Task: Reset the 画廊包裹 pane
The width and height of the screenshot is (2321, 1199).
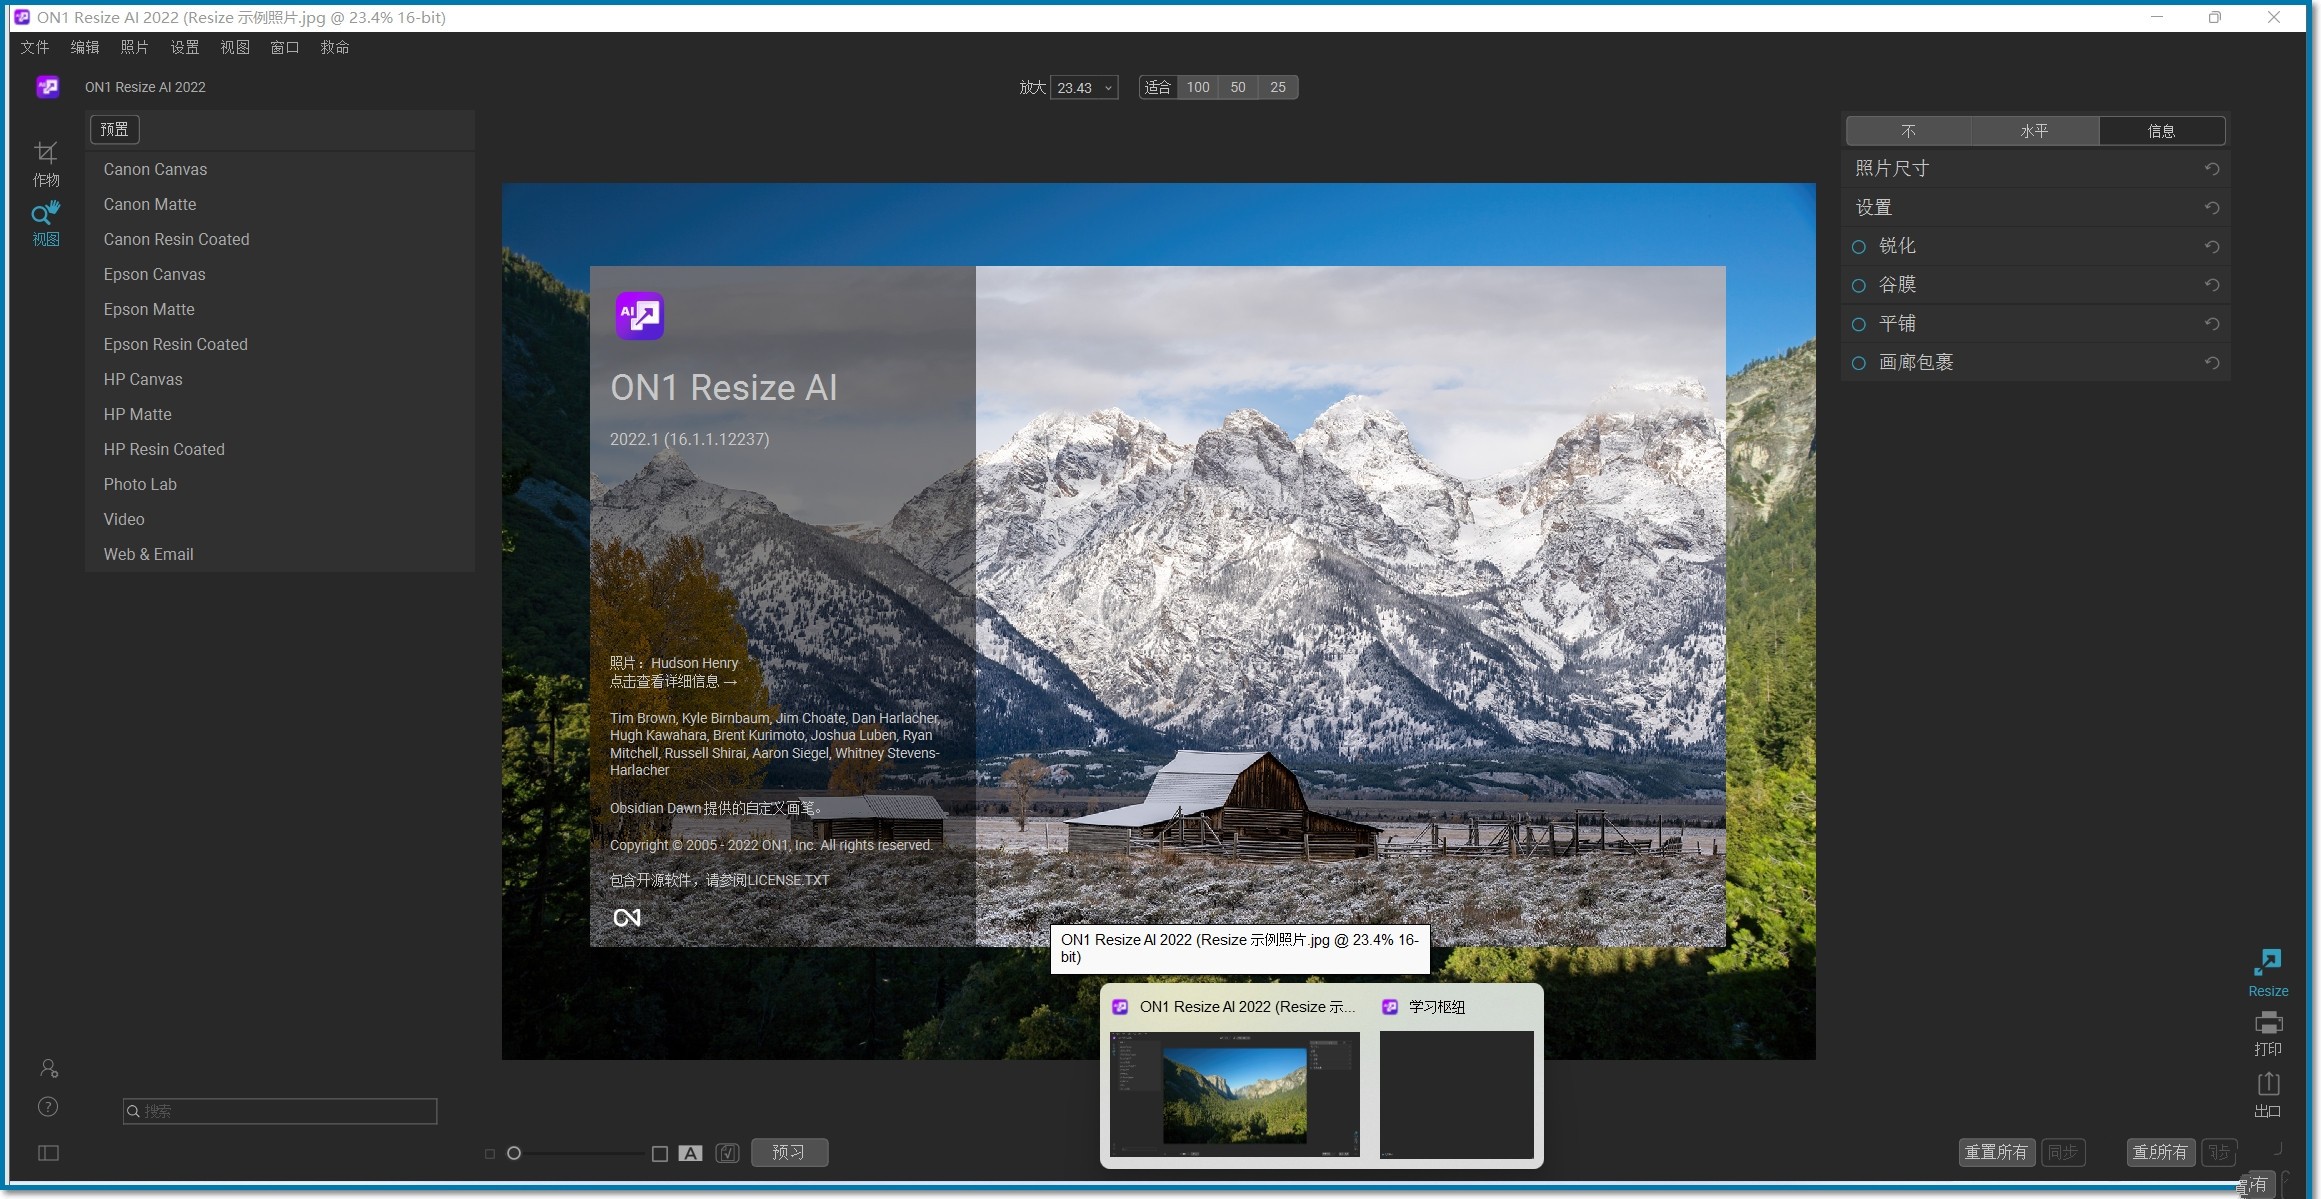Action: click(2212, 363)
